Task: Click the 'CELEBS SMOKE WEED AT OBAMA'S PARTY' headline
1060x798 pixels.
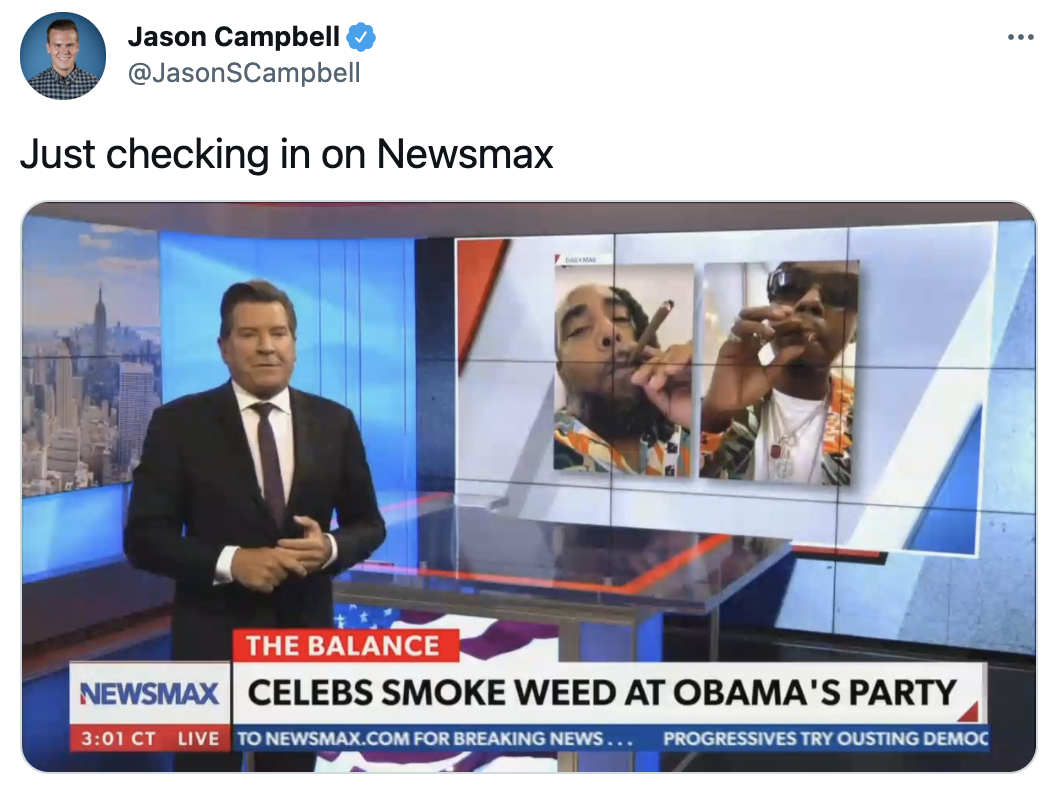Action: pos(602,693)
